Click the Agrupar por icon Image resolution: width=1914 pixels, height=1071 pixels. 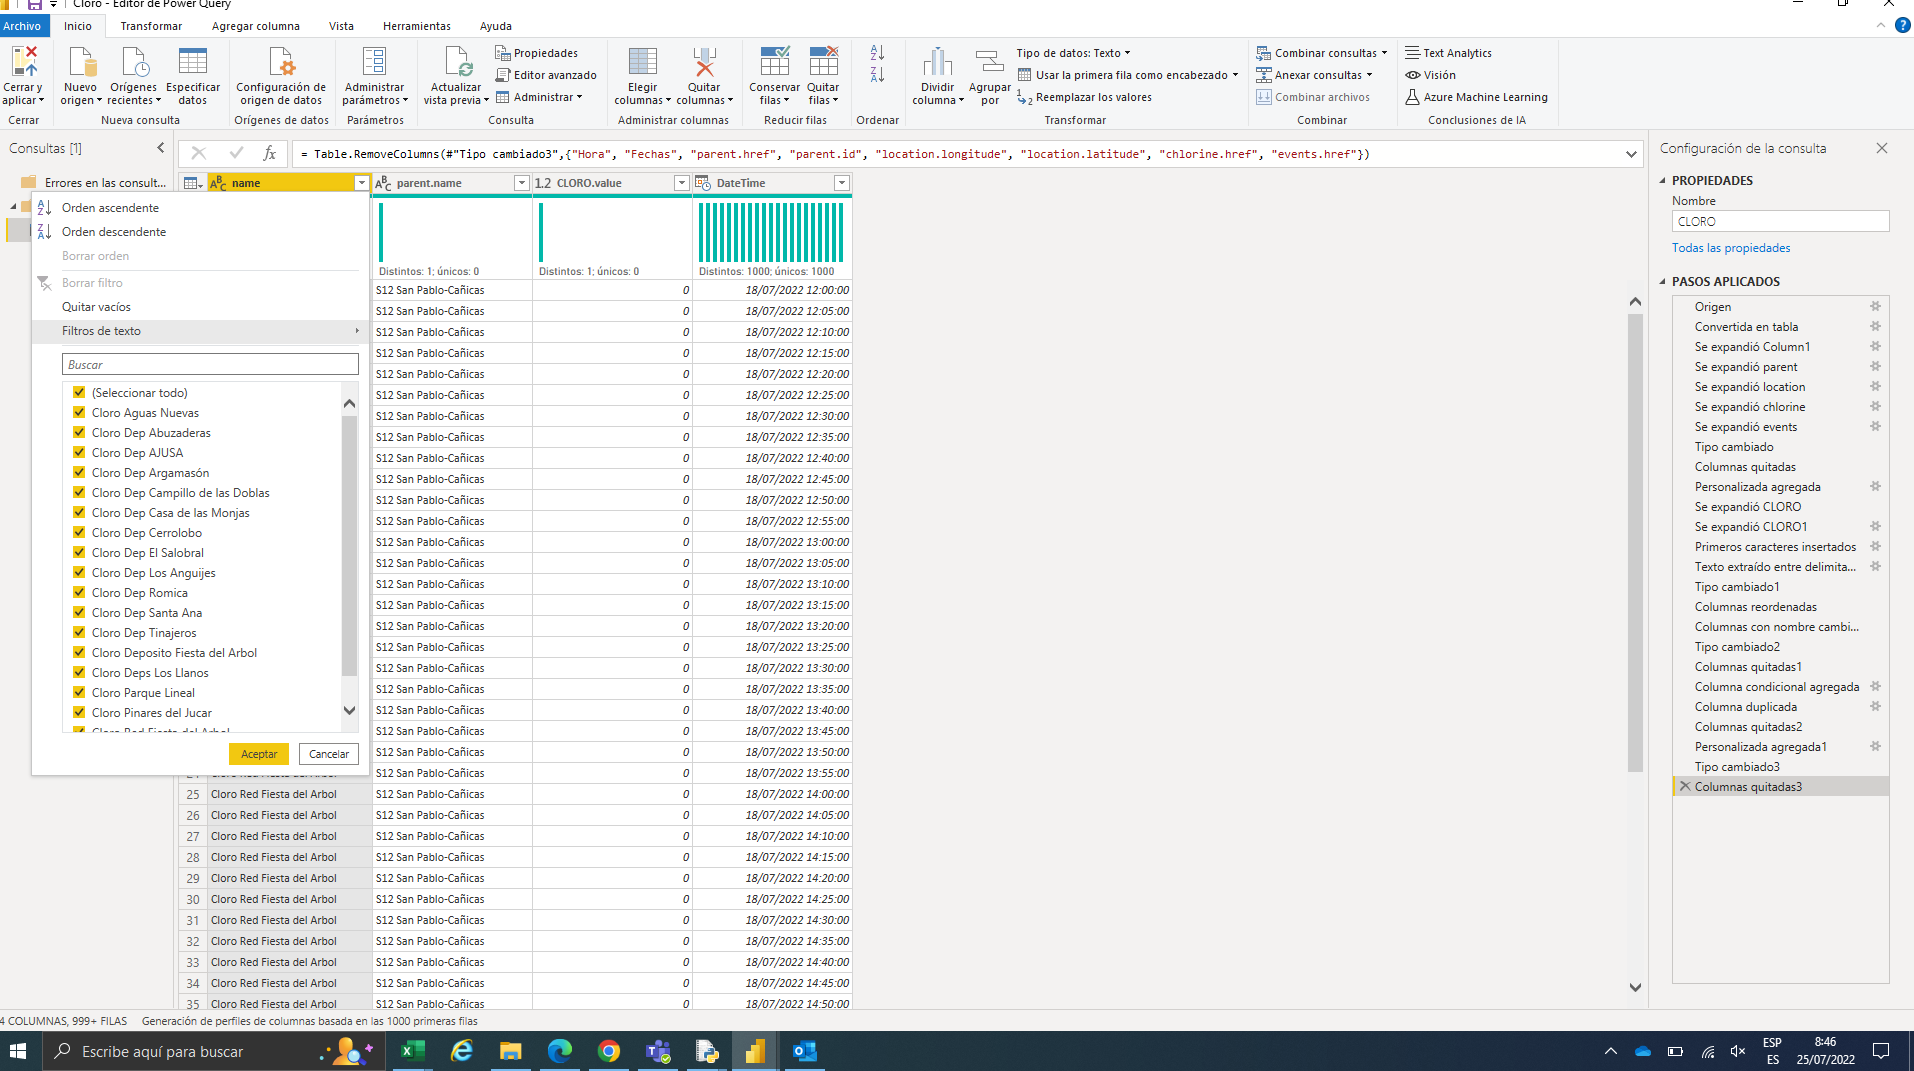point(990,62)
